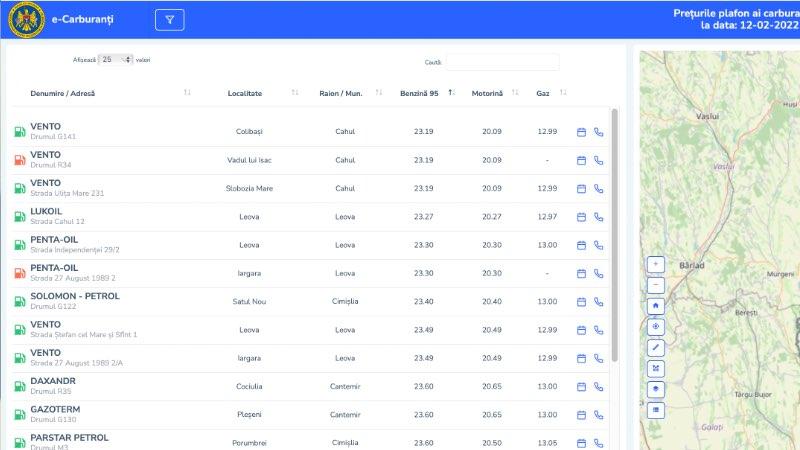Phone icon for PENTA-OIL Strada Independenței
Screen dimensions: 800x450
coord(598,245)
